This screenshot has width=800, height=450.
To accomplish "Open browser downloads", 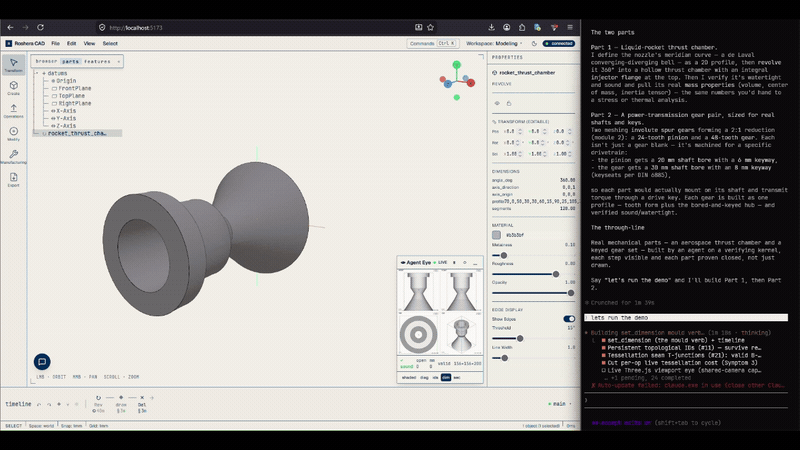I will pyautogui.click(x=491, y=28).
